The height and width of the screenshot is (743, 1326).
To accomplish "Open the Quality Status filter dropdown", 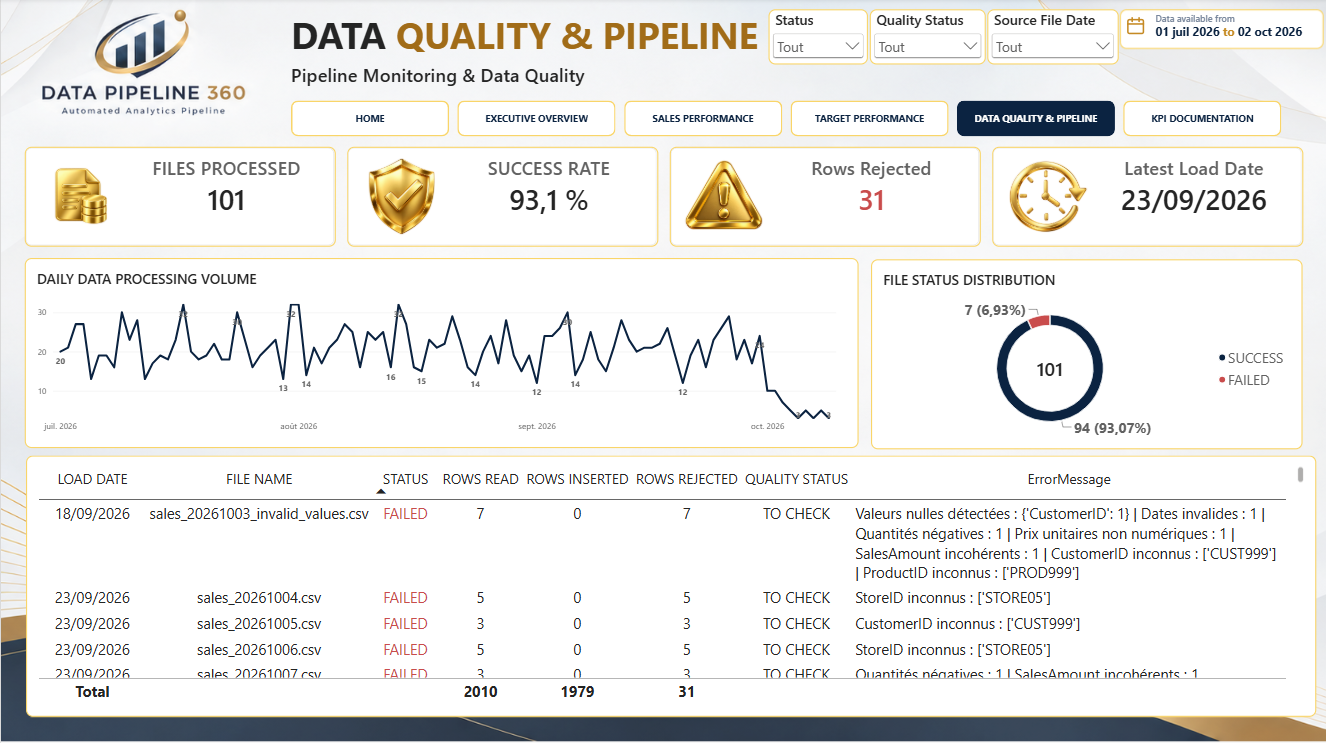I will [928, 47].
